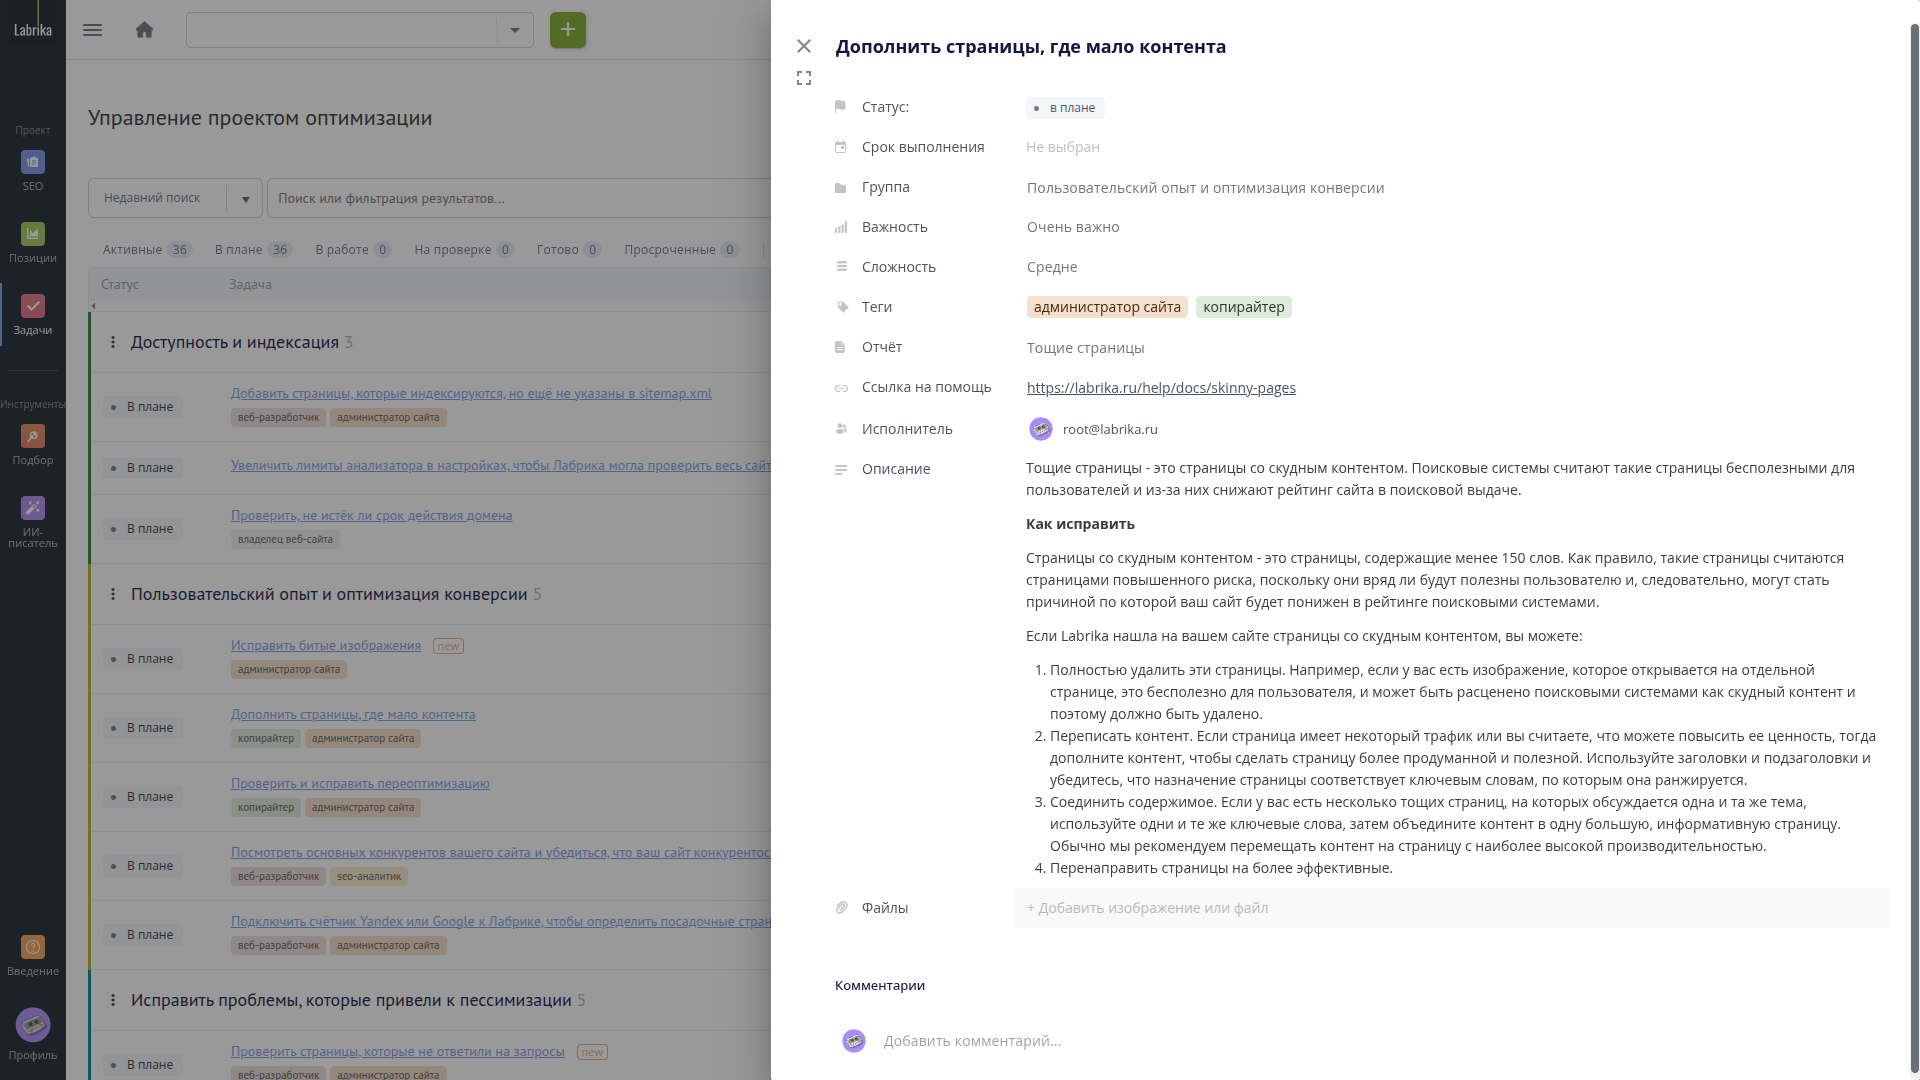The image size is (1920, 1080).
Task: Click the commenter avatar near comment field
Action: point(854,1041)
